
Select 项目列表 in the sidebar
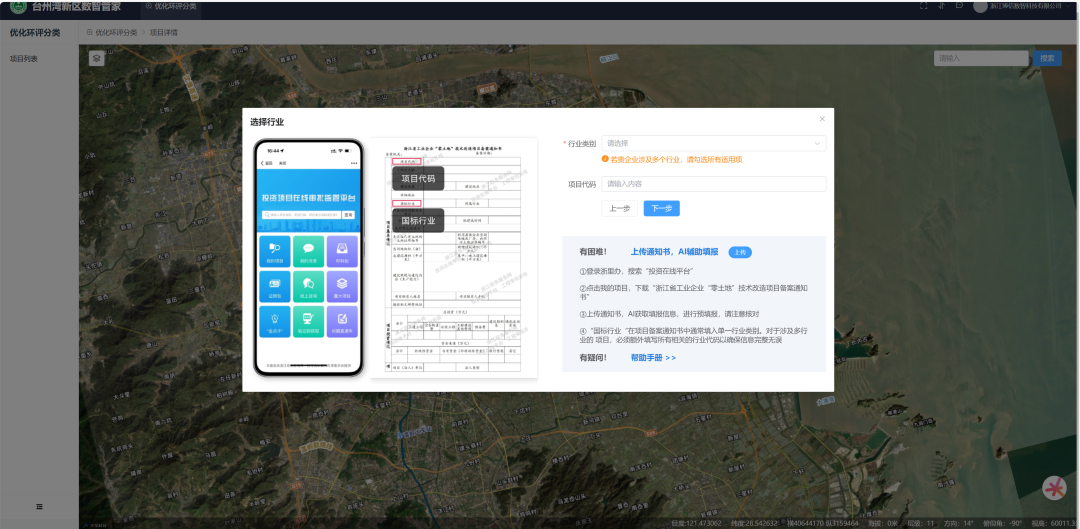(x=24, y=59)
